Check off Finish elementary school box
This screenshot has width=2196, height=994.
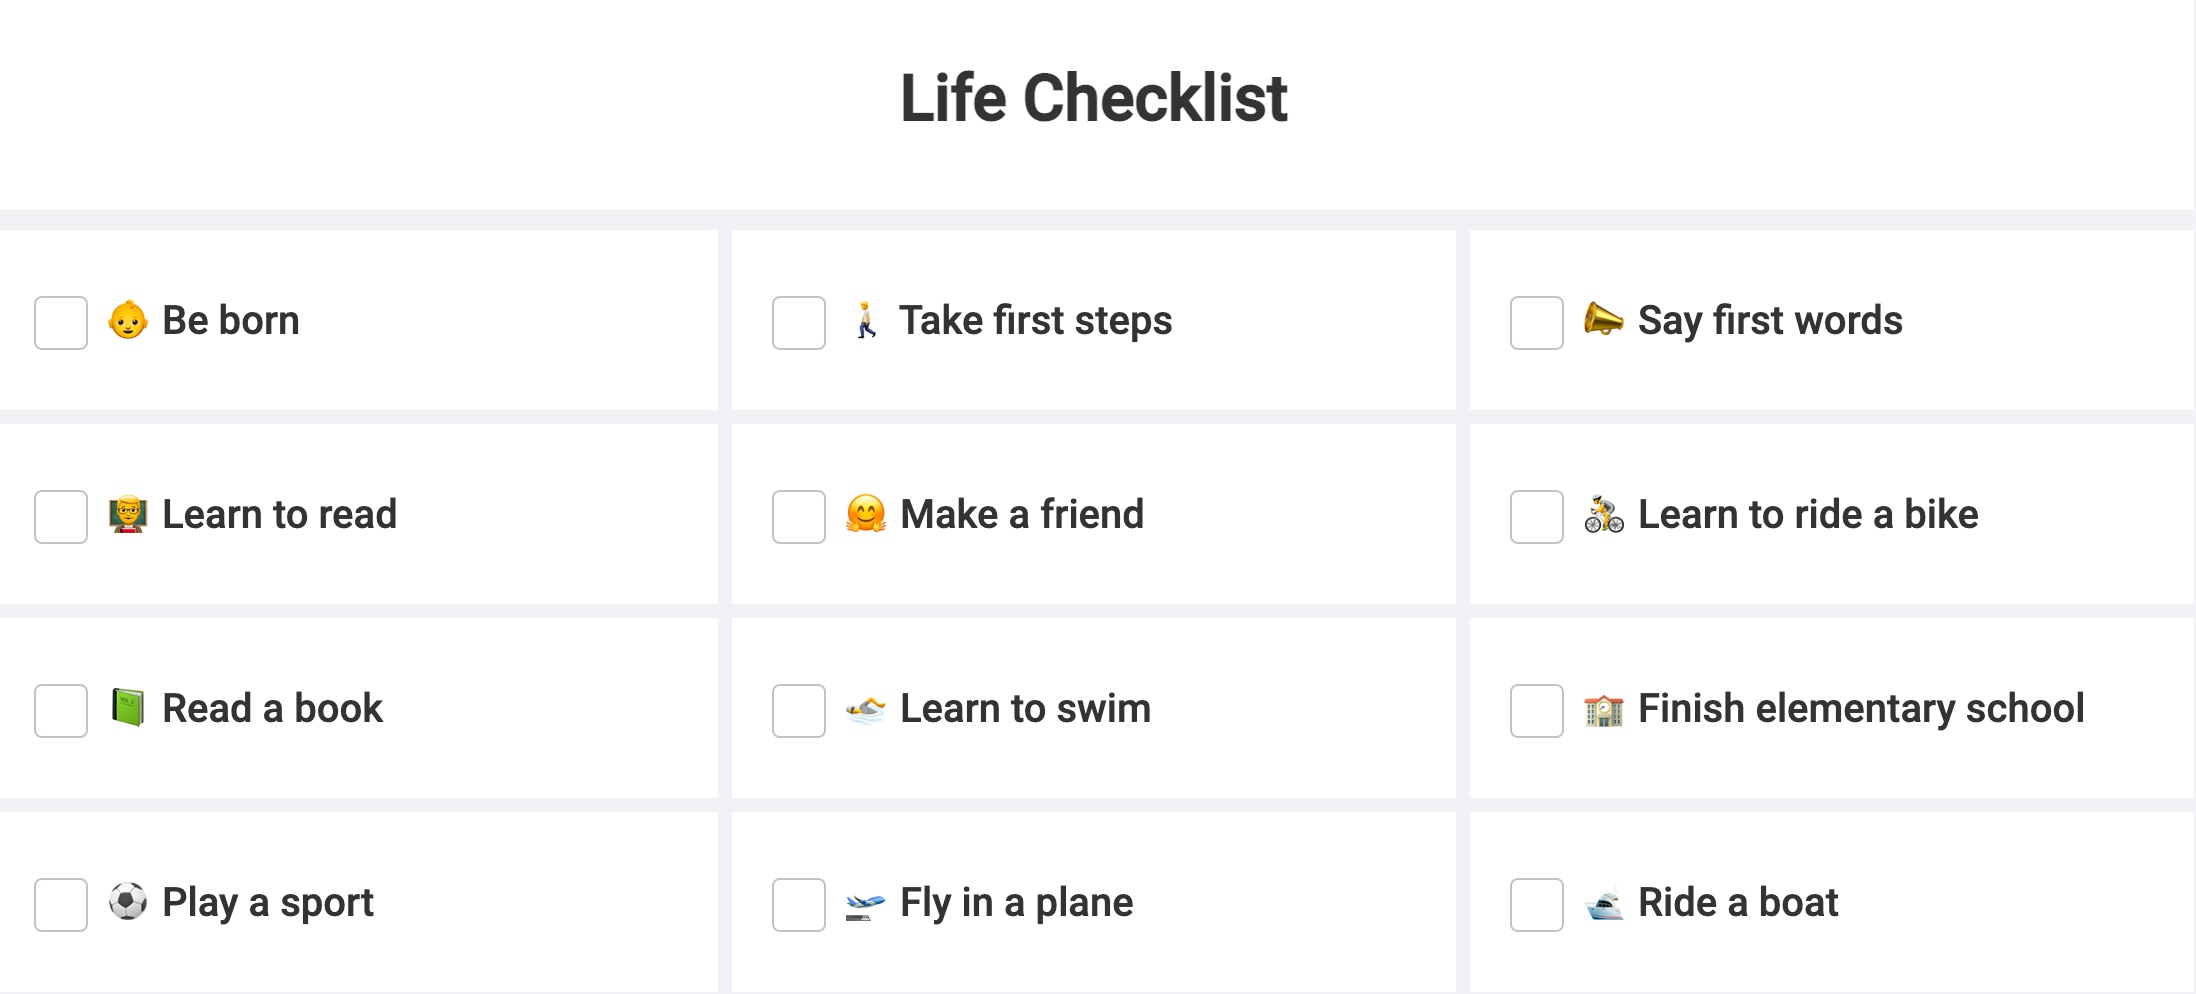[x=1537, y=711]
